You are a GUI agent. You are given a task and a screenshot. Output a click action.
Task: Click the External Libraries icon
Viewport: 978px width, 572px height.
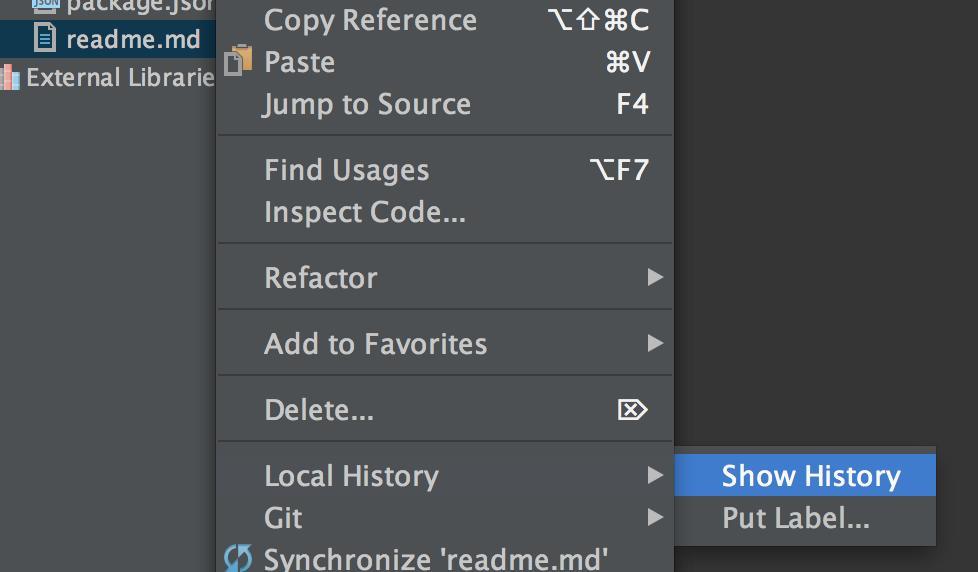[9, 77]
